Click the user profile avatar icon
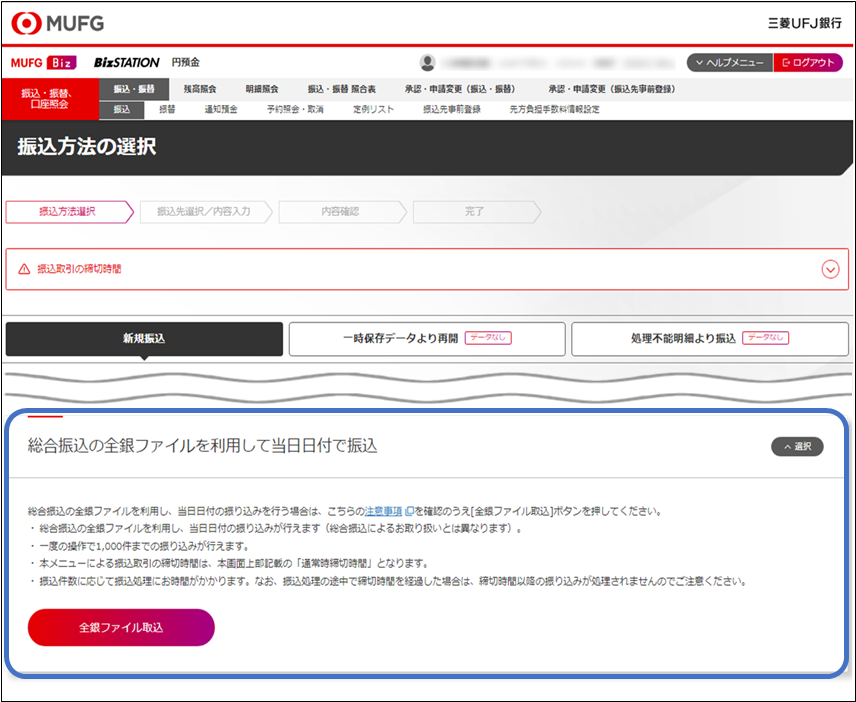856x702 pixels. [x=428, y=63]
